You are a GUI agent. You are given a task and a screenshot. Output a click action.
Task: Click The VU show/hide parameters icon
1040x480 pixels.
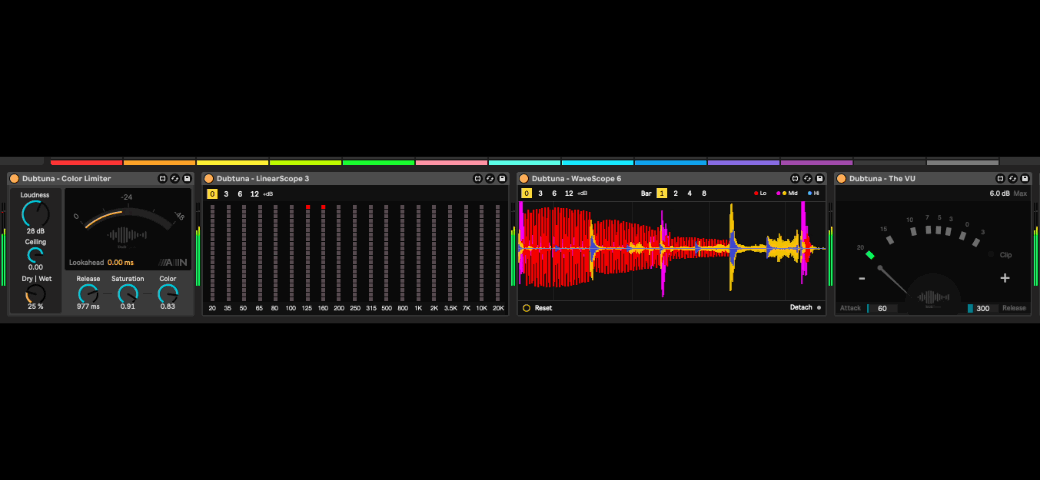(1000, 178)
